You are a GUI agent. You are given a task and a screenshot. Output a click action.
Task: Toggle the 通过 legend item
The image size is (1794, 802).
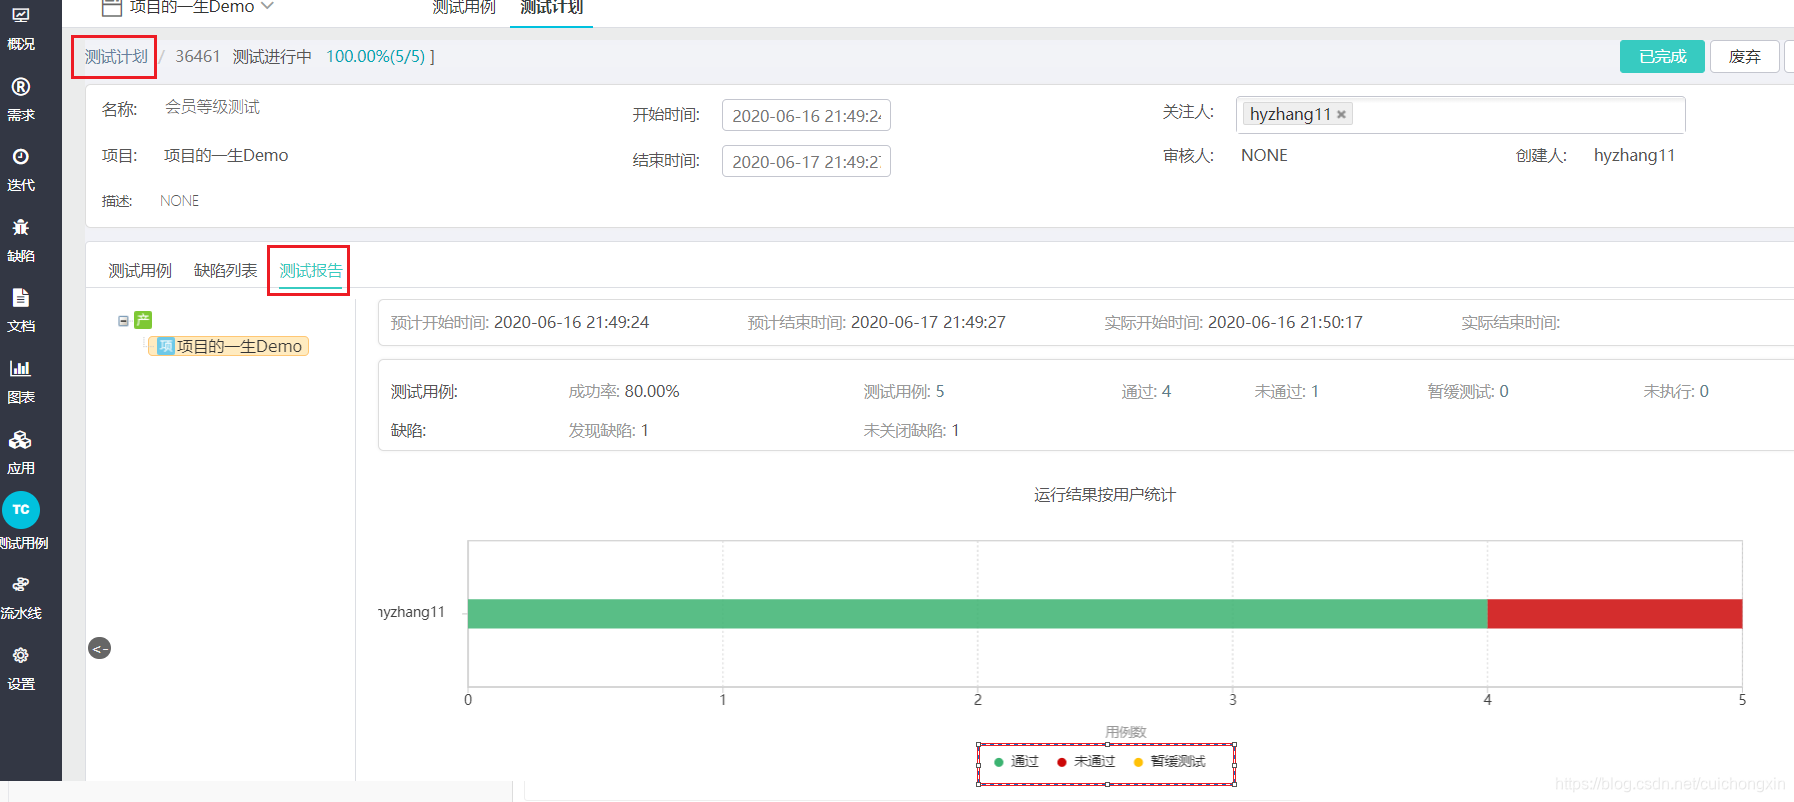[1017, 762]
